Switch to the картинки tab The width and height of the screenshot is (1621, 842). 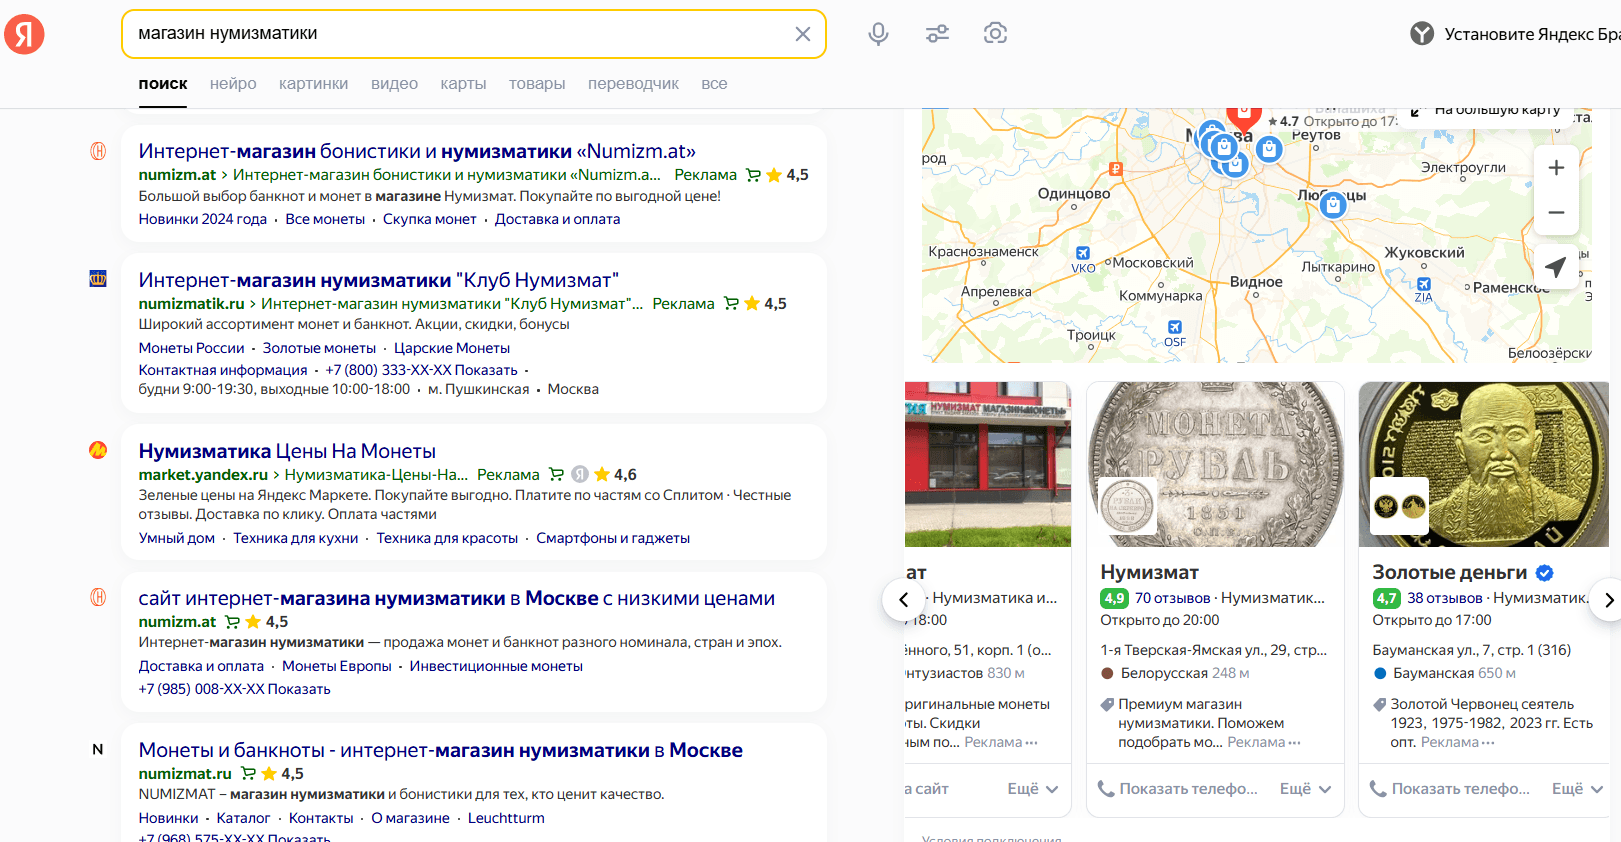click(314, 84)
